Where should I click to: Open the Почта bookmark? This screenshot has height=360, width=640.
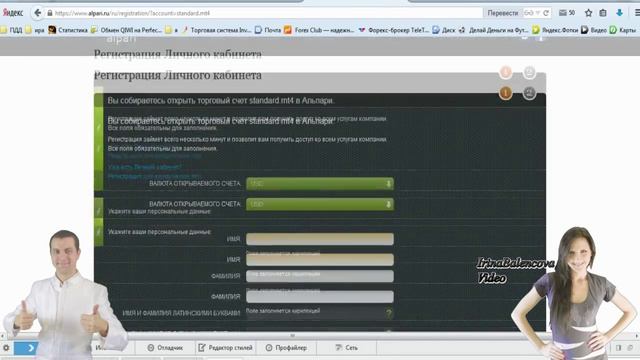(x=268, y=30)
